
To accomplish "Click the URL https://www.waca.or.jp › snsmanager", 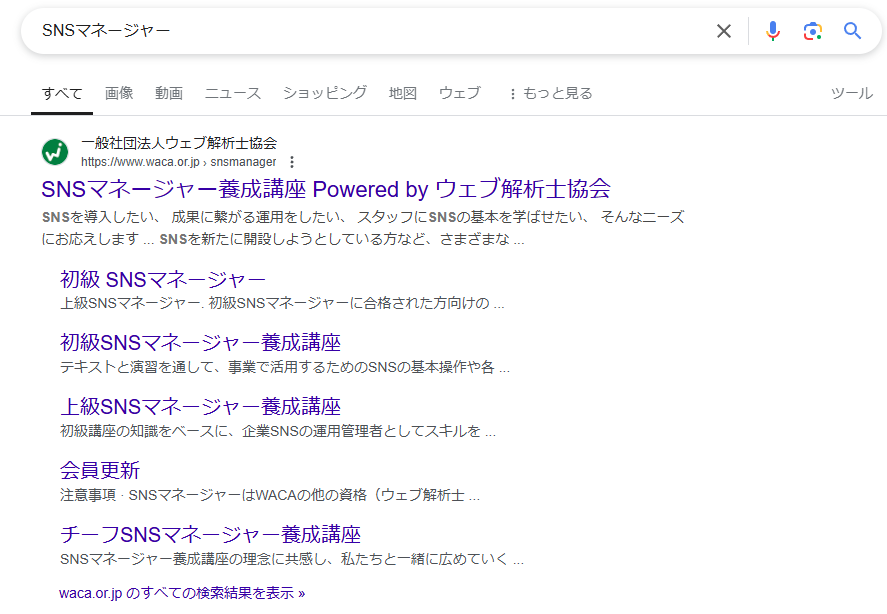I will tap(178, 162).
